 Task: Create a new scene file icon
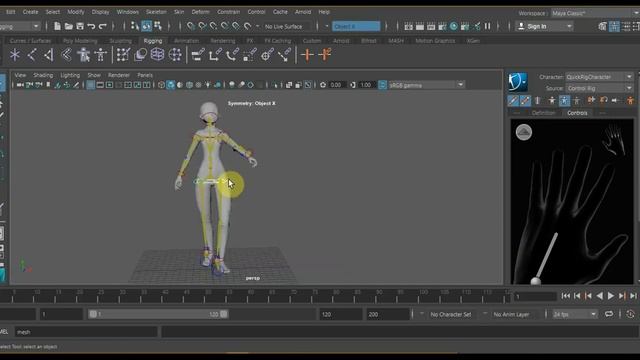57,27
